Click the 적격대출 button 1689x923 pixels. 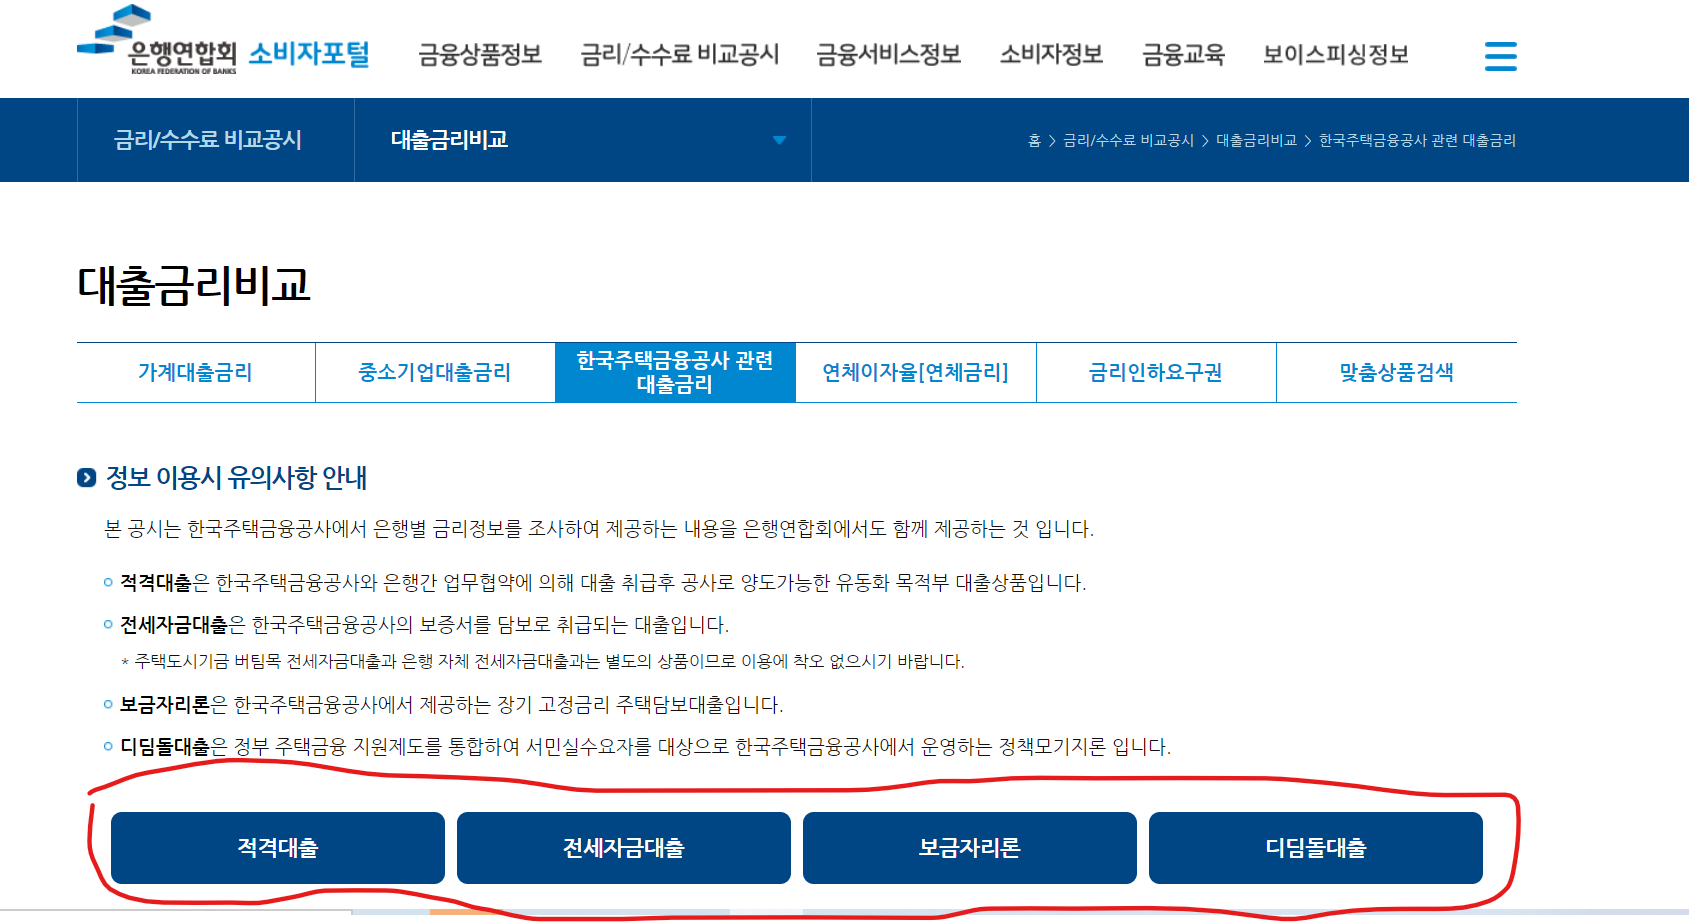coord(278,848)
